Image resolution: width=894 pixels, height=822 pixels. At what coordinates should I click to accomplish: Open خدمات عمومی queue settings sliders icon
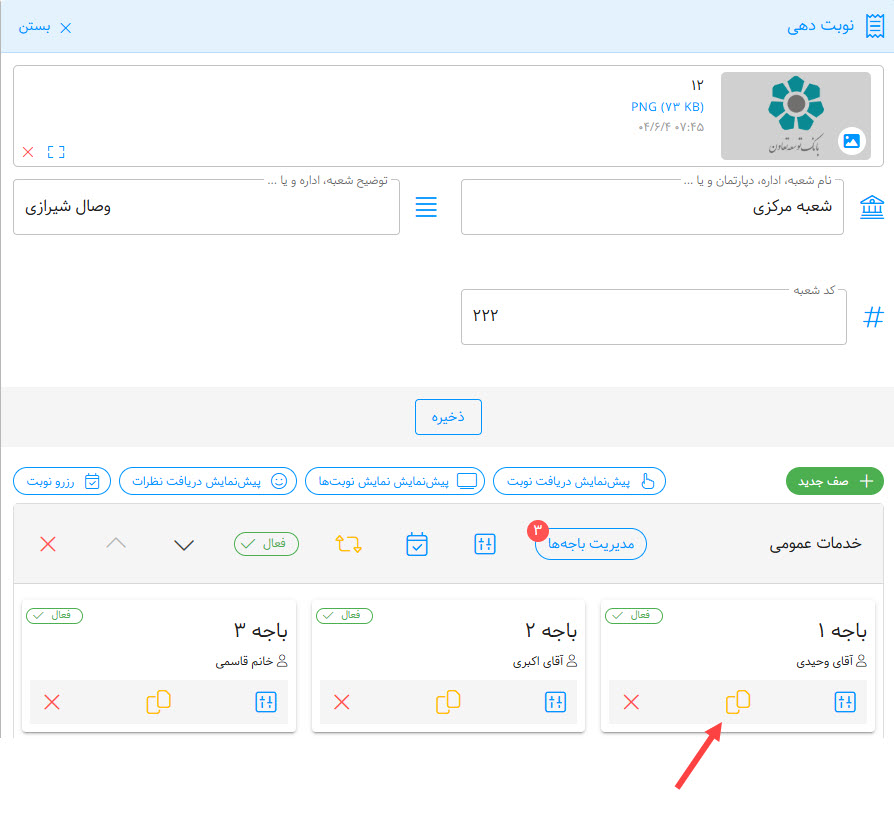point(485,544)
